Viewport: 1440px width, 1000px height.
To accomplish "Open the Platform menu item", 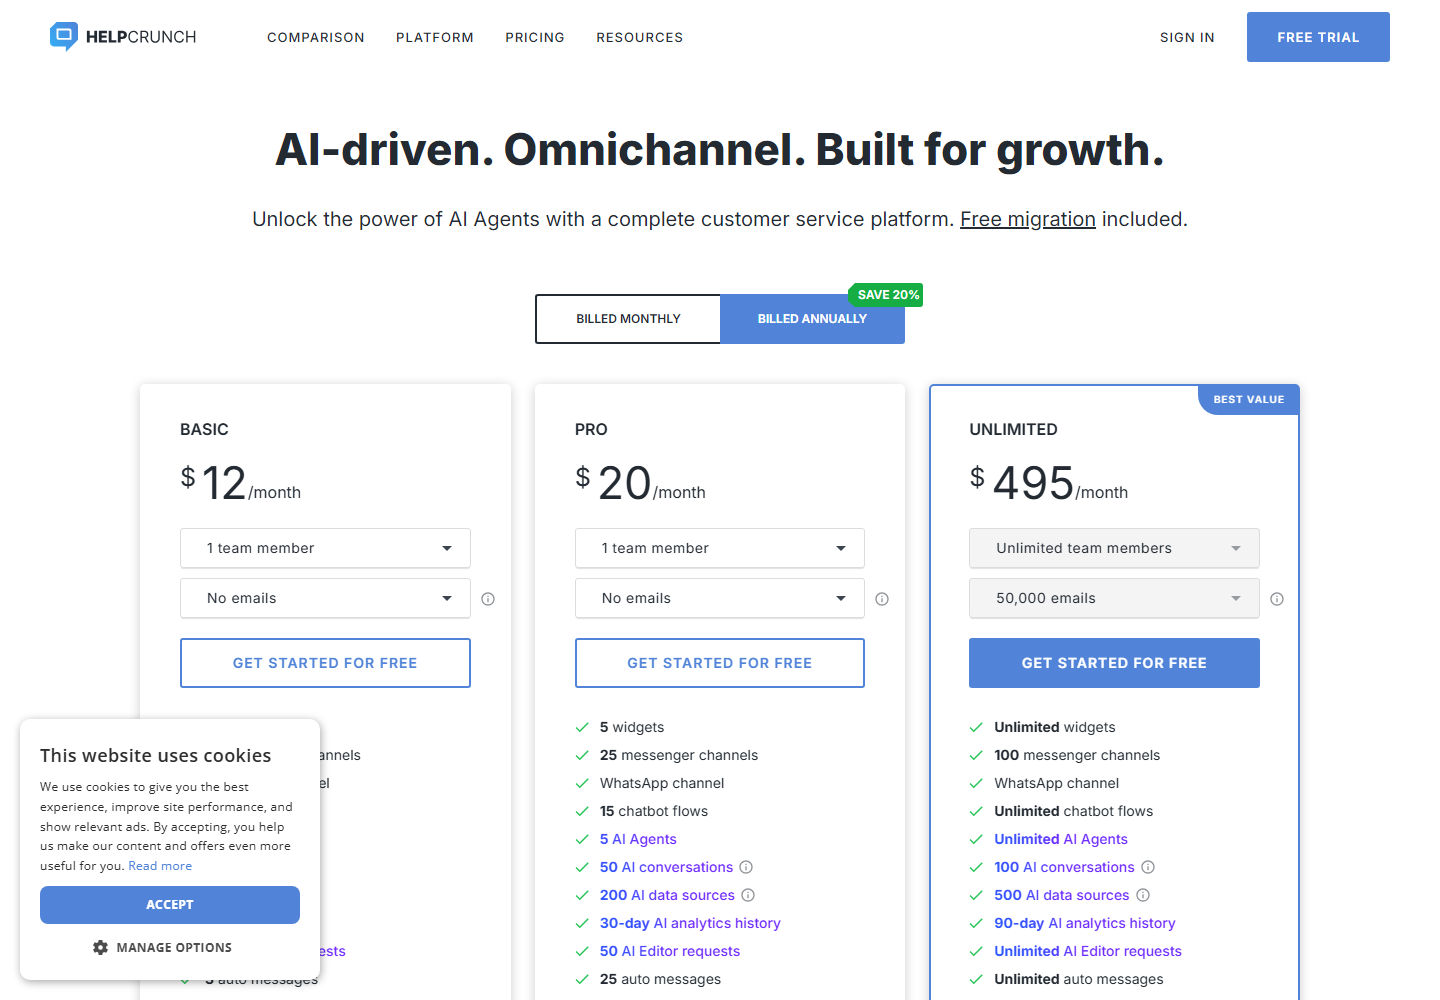I will [x=435, y=37].
